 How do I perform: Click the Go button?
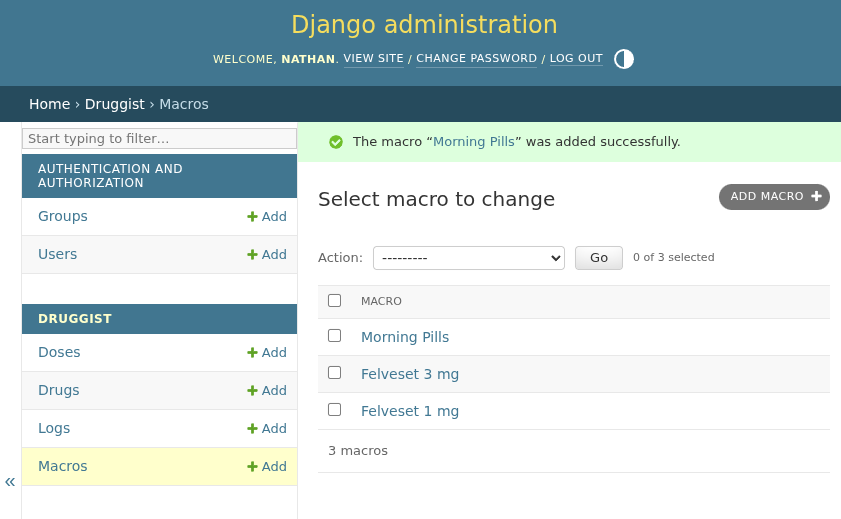point(599,258)
